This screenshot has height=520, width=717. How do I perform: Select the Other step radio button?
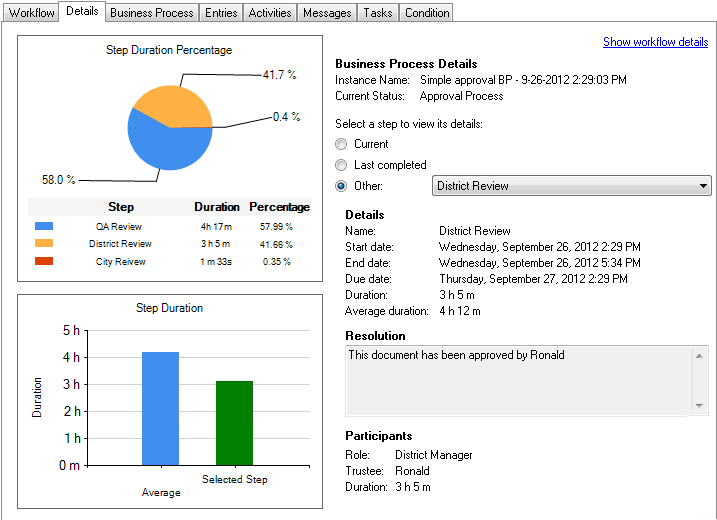click(342, 186)
